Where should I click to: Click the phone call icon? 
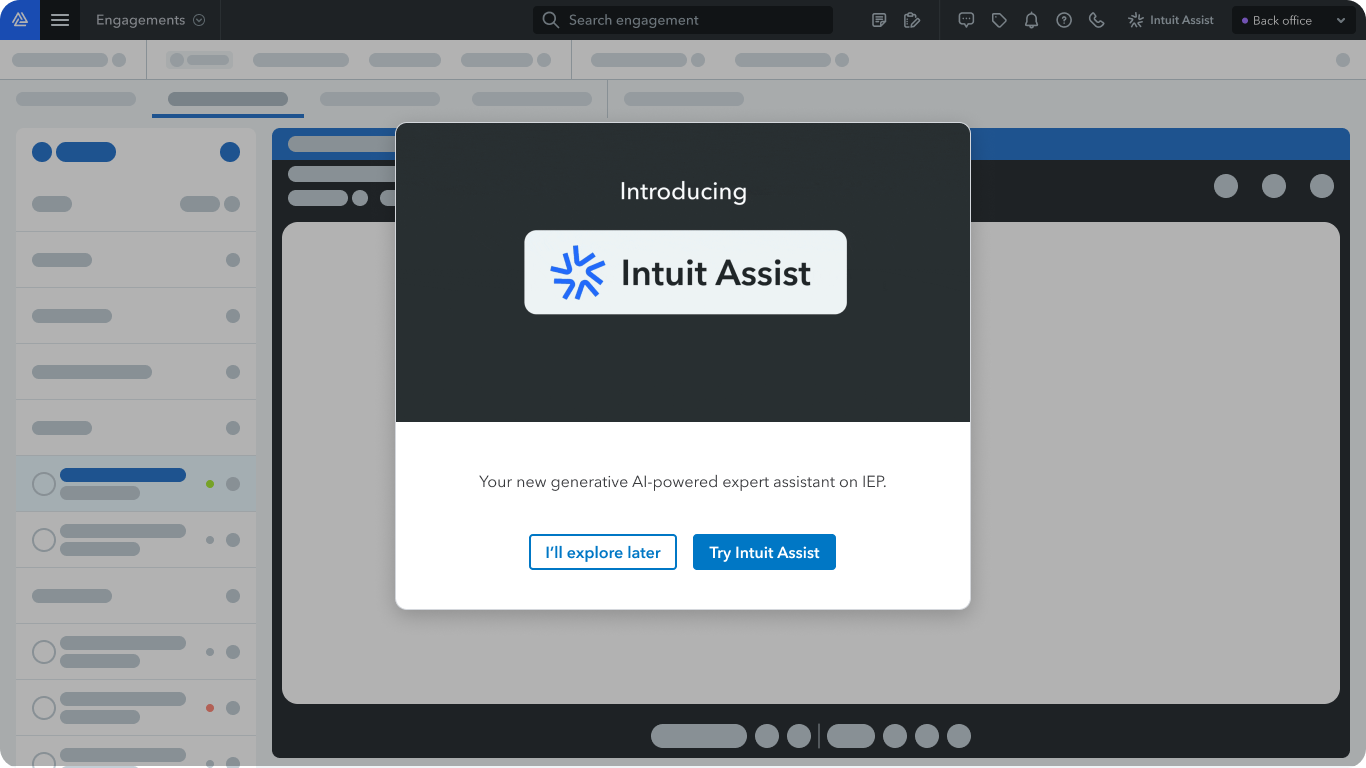(x=1097, y=20)
